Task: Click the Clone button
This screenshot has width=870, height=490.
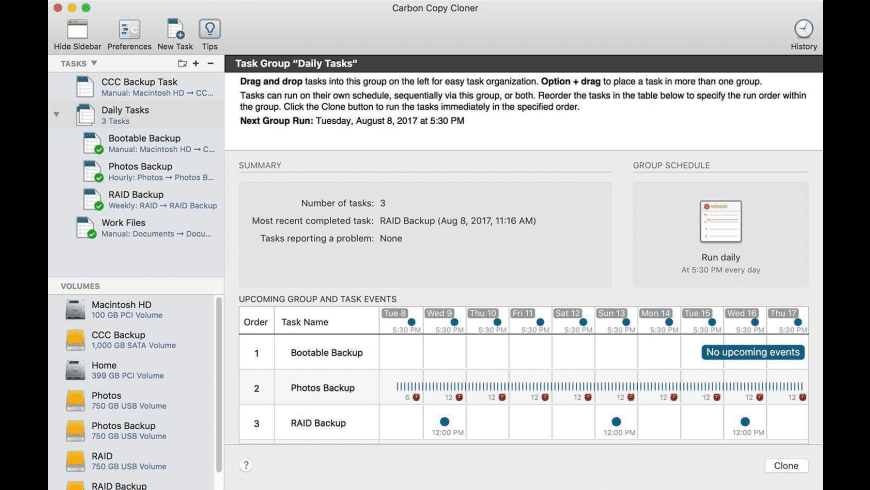Action: (x=786, y=466)
